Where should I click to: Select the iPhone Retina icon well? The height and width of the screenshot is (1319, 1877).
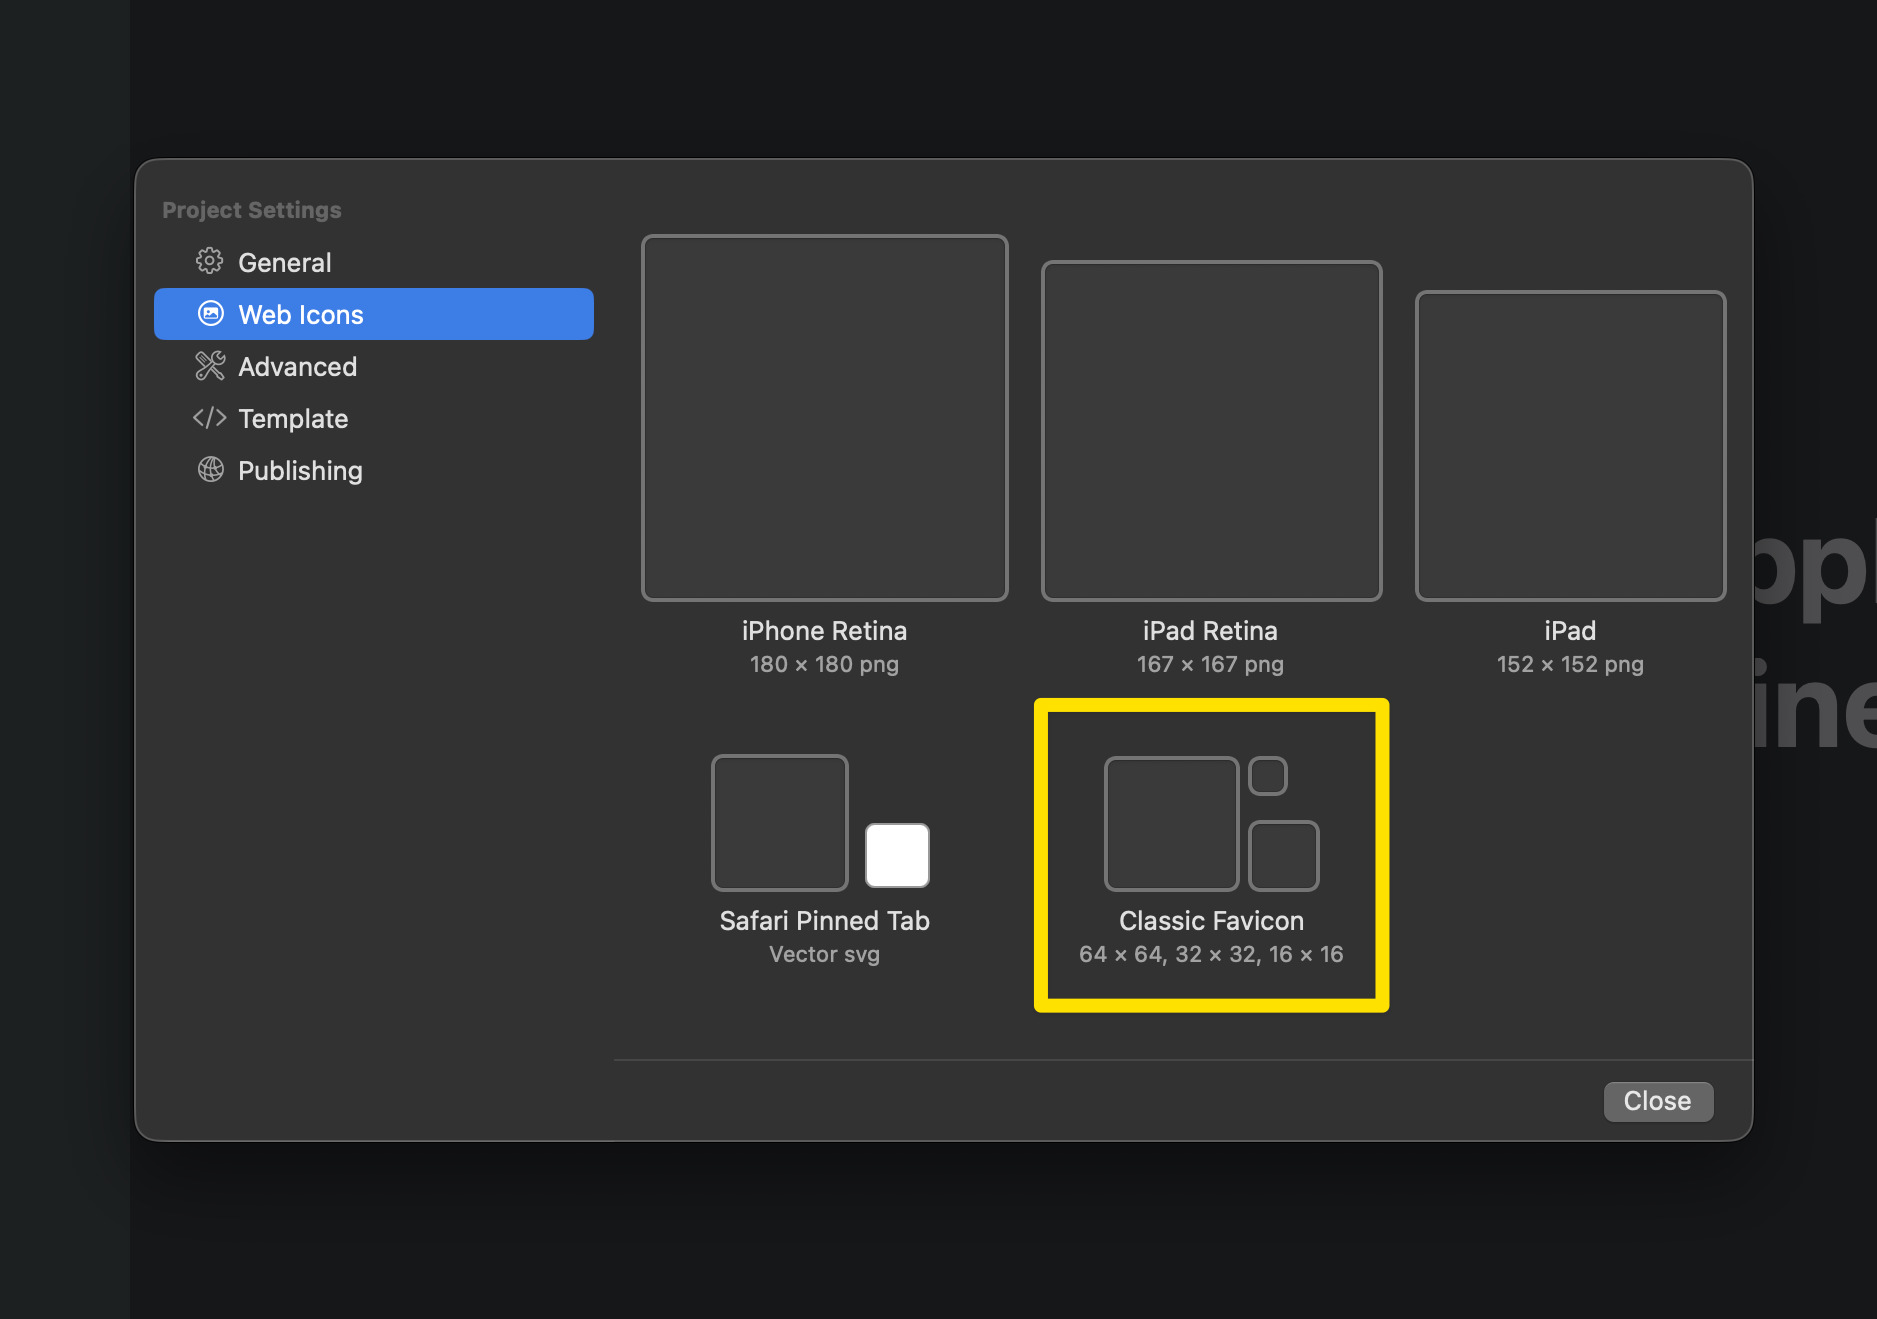(x=824, y=418)
